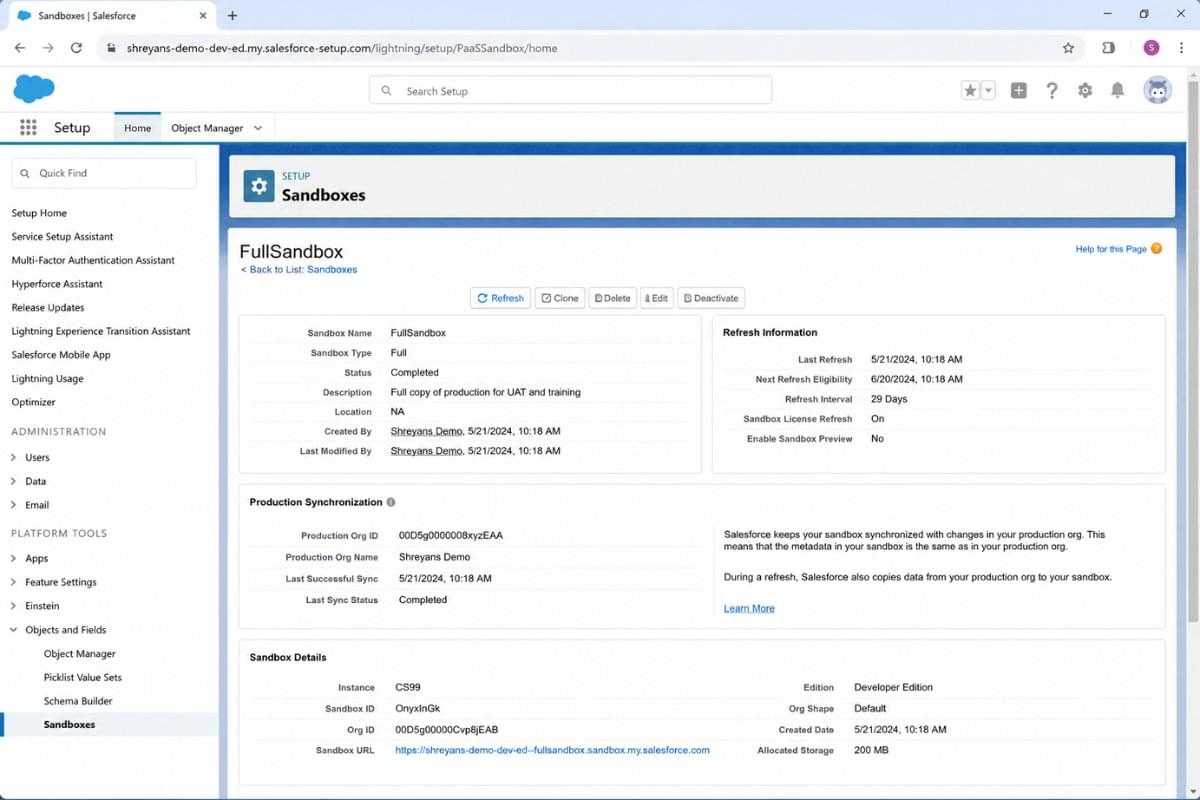Focus the Quick Find box
Viewport: 1200px width, 800px height.
(x=104, y=173)
